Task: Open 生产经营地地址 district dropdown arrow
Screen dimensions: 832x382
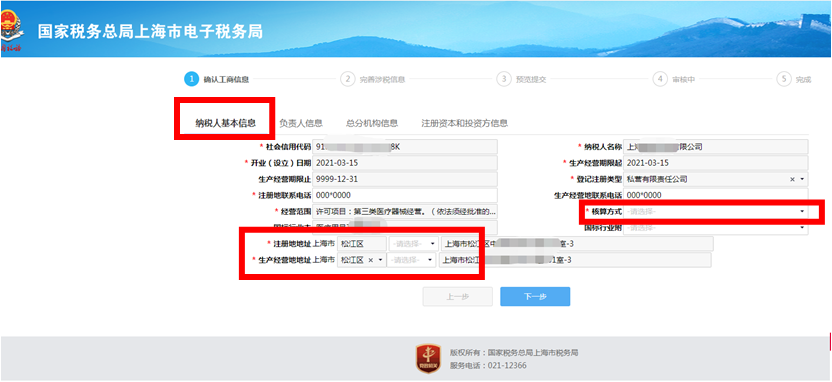Action: click(x=380, y=260)
